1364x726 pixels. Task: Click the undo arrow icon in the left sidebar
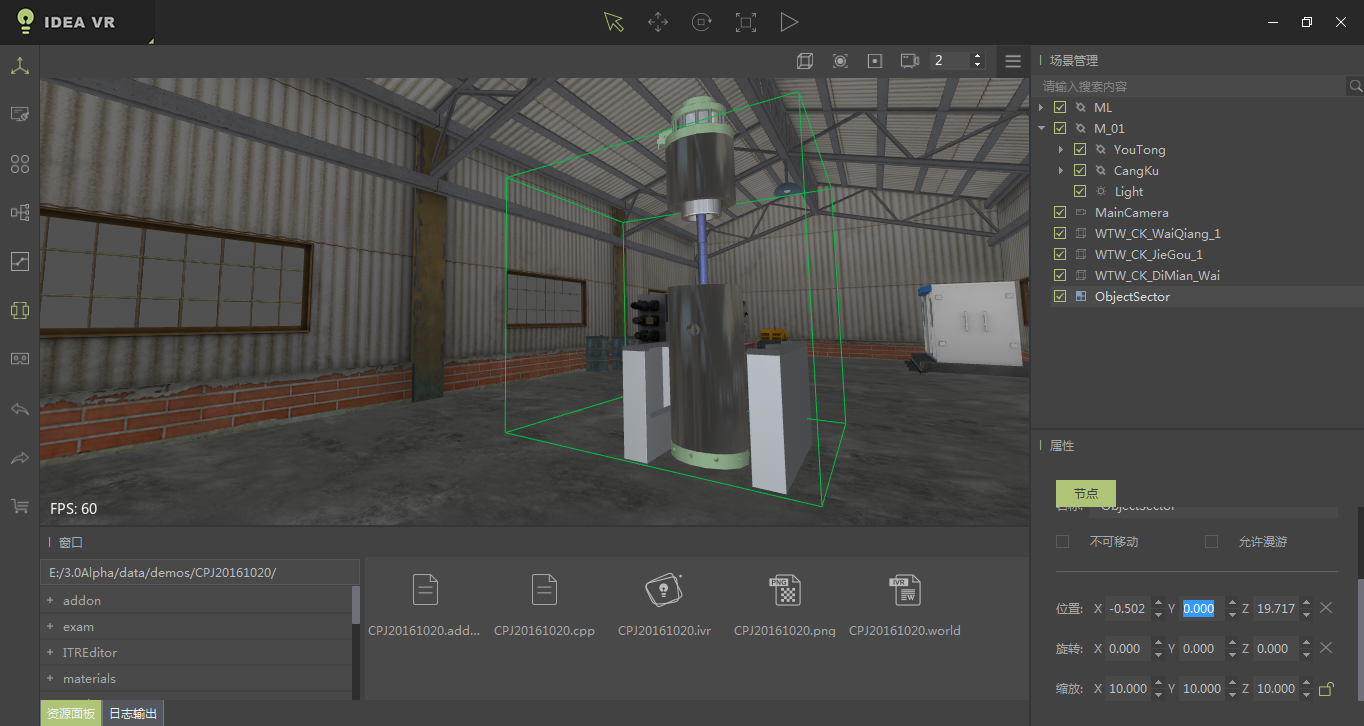19,409
